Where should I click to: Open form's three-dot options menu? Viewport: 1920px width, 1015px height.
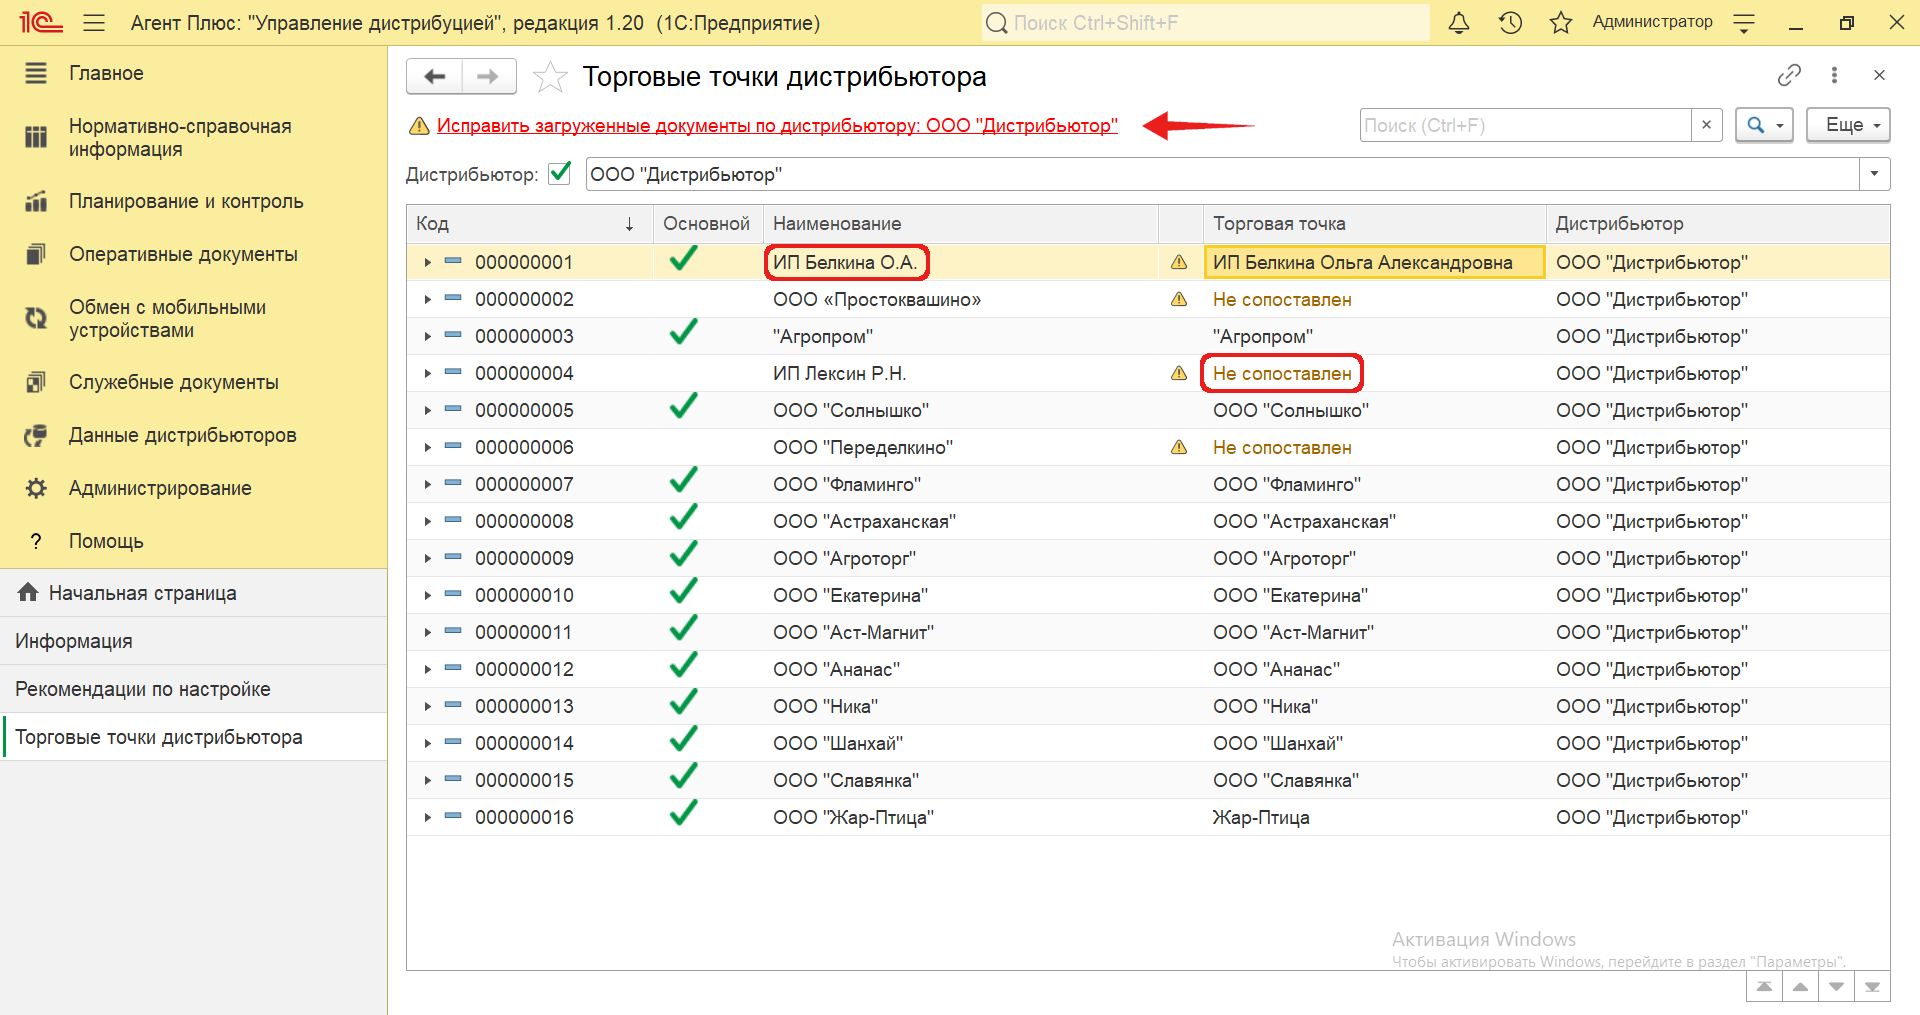pos(1834,75)
